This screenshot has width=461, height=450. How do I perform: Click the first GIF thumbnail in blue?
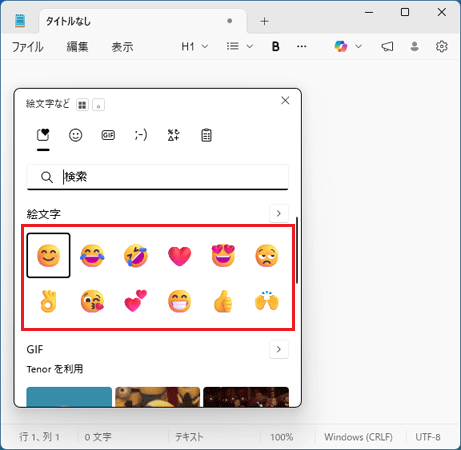click(x=69, y=397)
